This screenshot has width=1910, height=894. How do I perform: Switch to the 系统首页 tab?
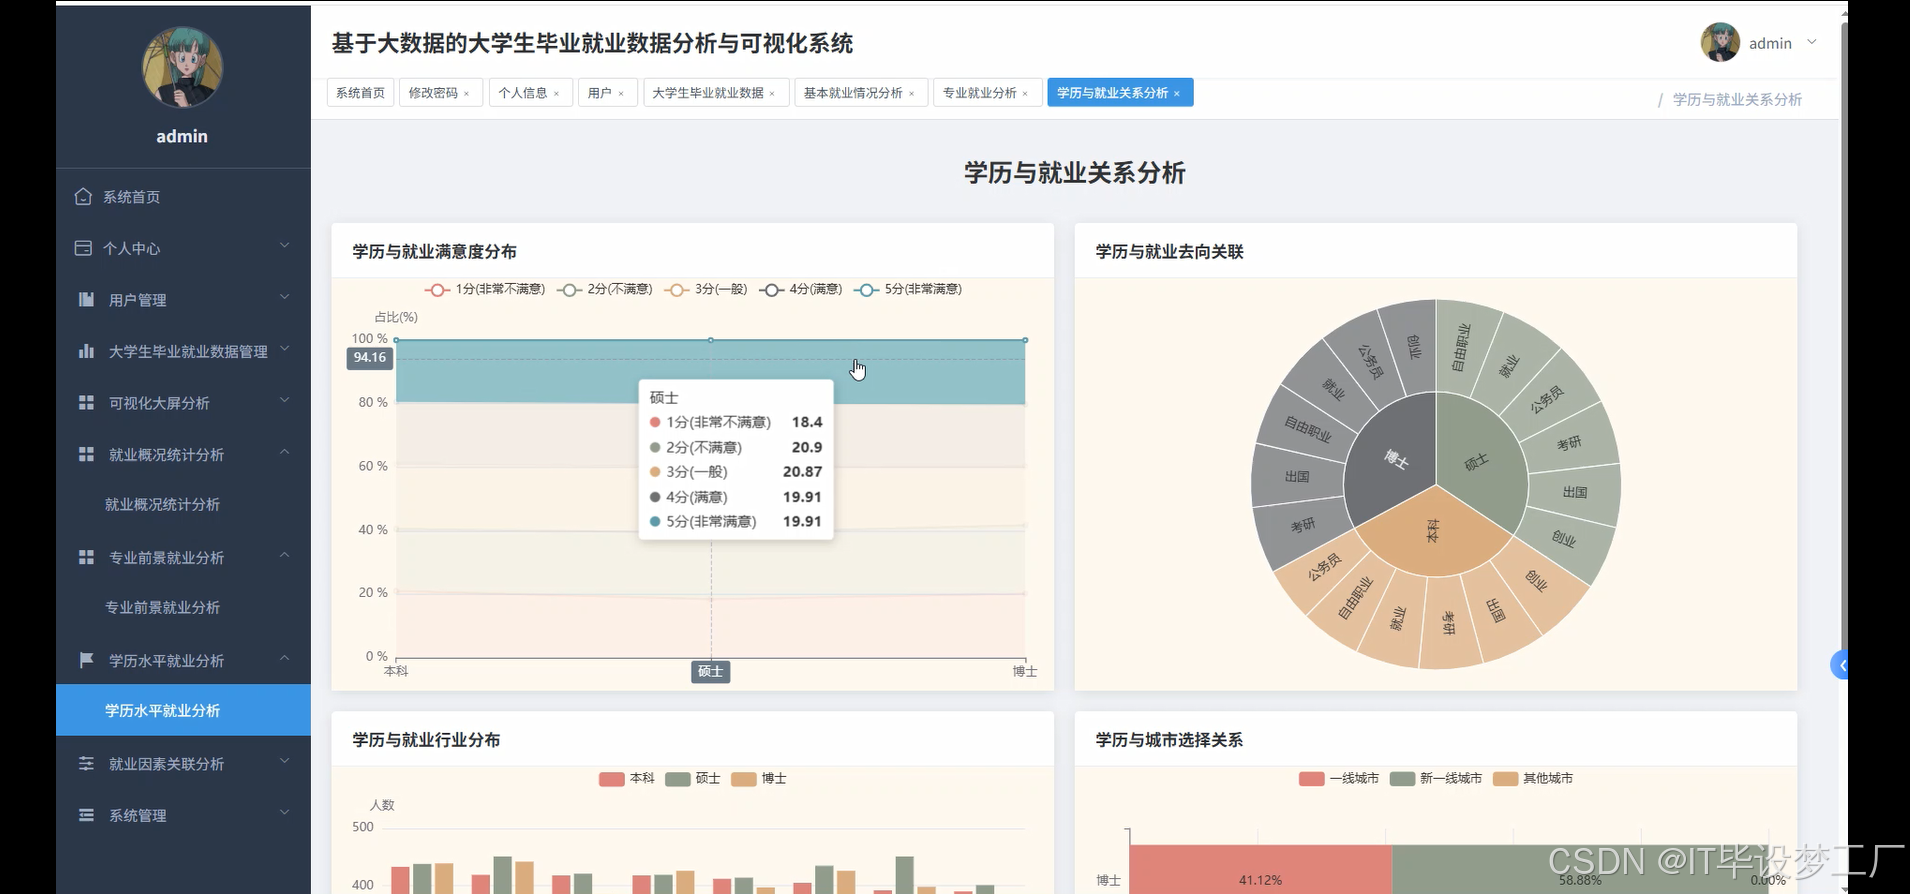[360, 93]
